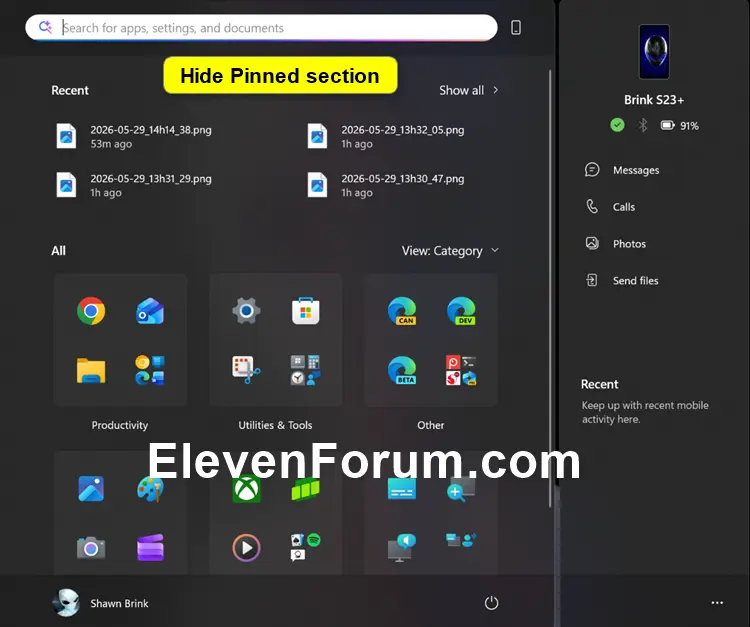Open Messages in the phone panel
Image resolution: width=750 pixels, height=627 pixels.
pyautogui.click(x=622, y=170)
